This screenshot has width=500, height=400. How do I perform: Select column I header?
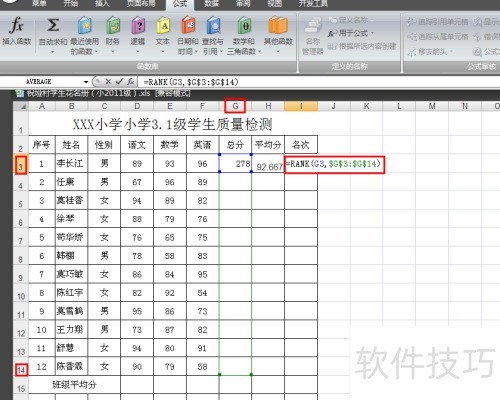[301, 106]
